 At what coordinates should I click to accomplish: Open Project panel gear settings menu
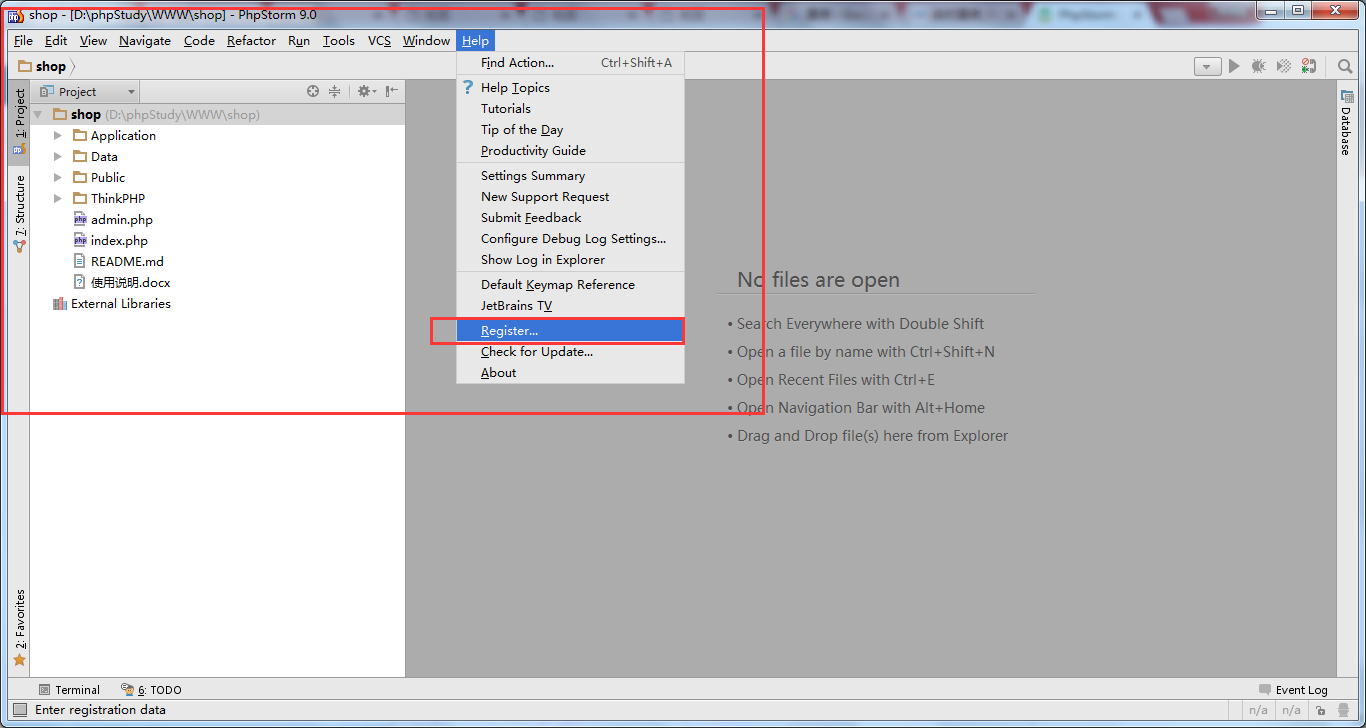366,91
